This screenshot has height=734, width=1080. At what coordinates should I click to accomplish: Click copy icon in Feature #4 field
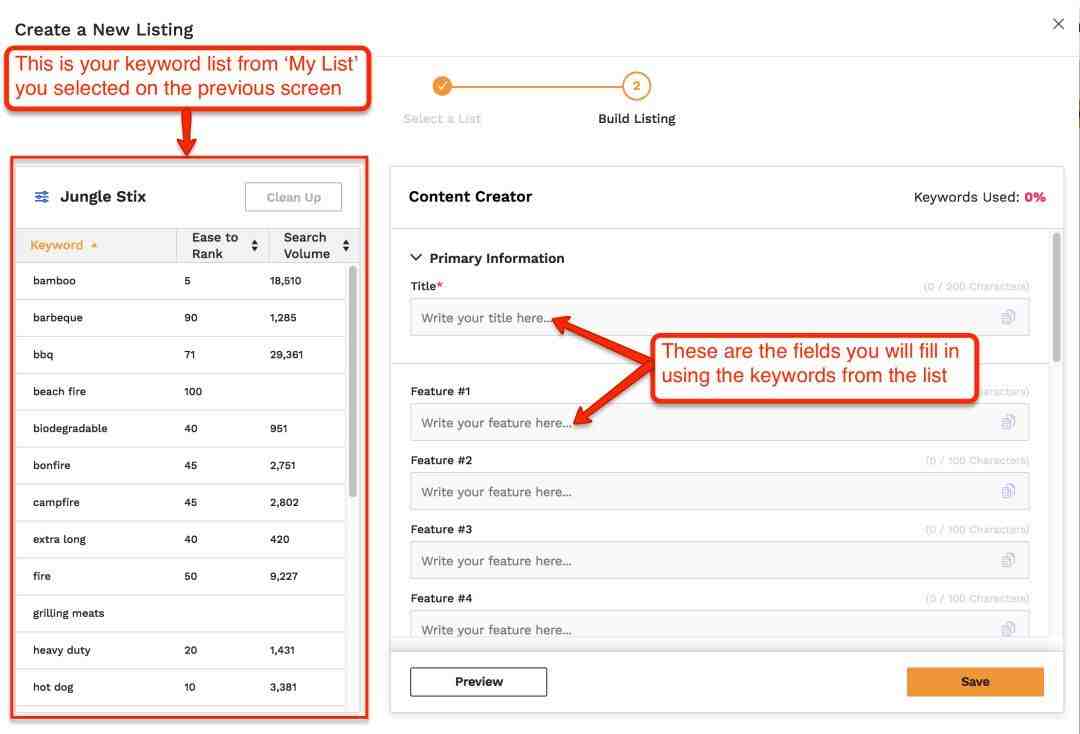coord(1008,629)
